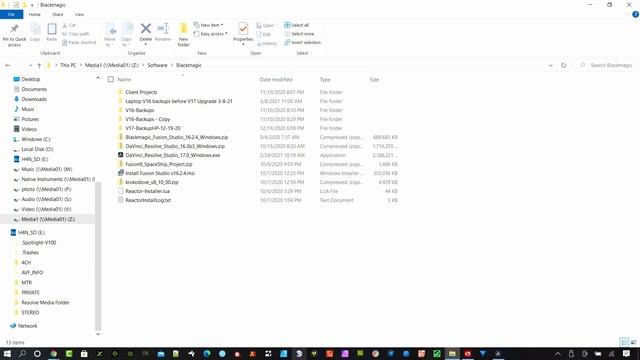The height and width of the screenshot is (360, 640).
Task: Open the New item dropdown
Action: pos(209,25)
